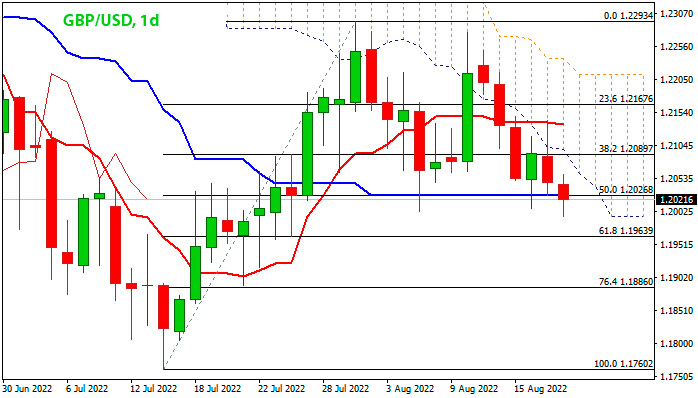Click the 18 Jul 2022 date label

pyautogui.click(x=218, y=389)
